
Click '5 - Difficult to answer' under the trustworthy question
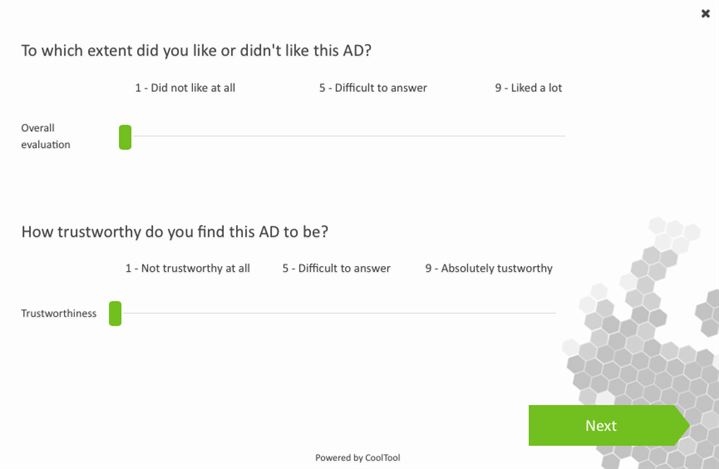pos(336,268)
